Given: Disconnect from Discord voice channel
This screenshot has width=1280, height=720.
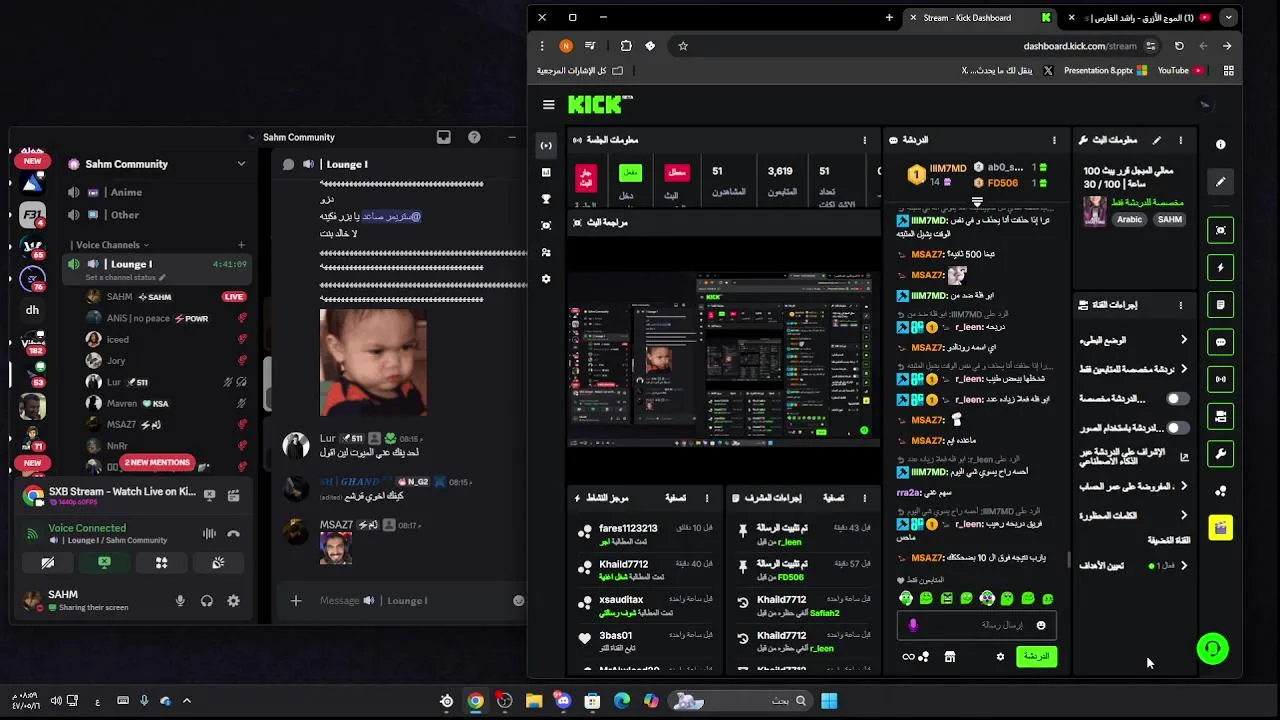Looking at the screenshot, I should click(x=233, y=534).
